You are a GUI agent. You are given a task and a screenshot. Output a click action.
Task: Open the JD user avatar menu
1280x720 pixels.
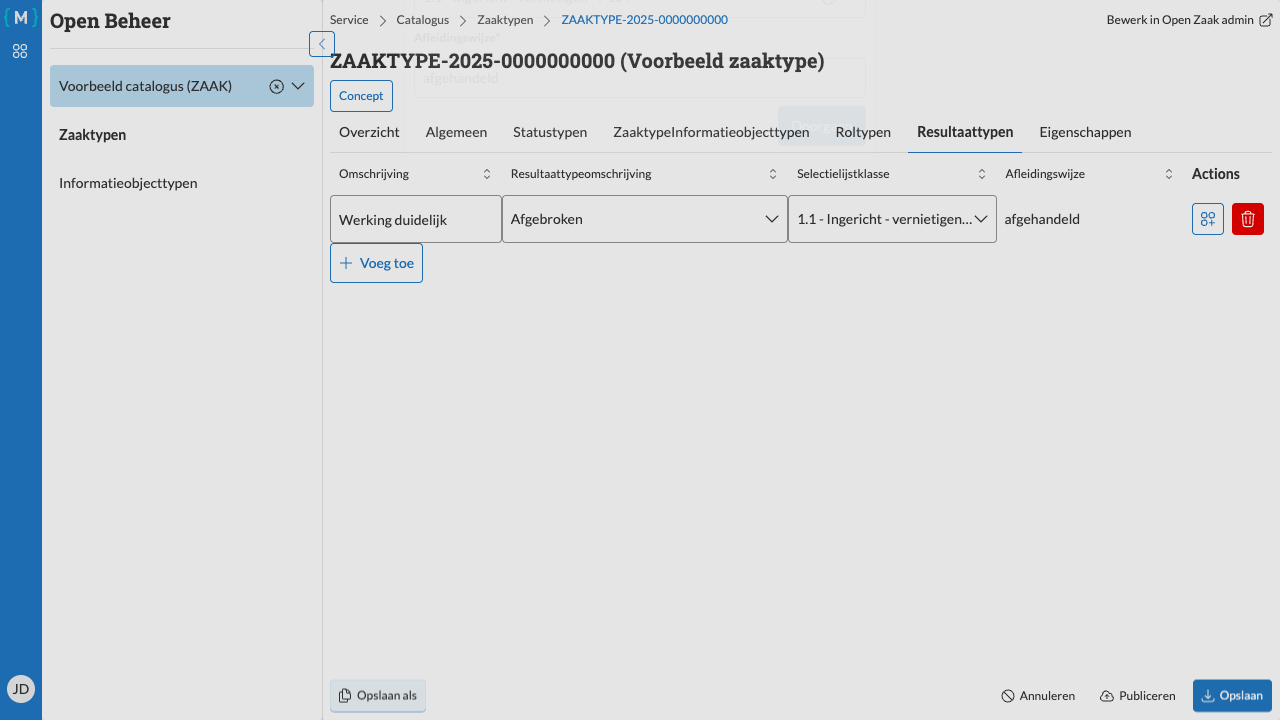click(21, 688)
